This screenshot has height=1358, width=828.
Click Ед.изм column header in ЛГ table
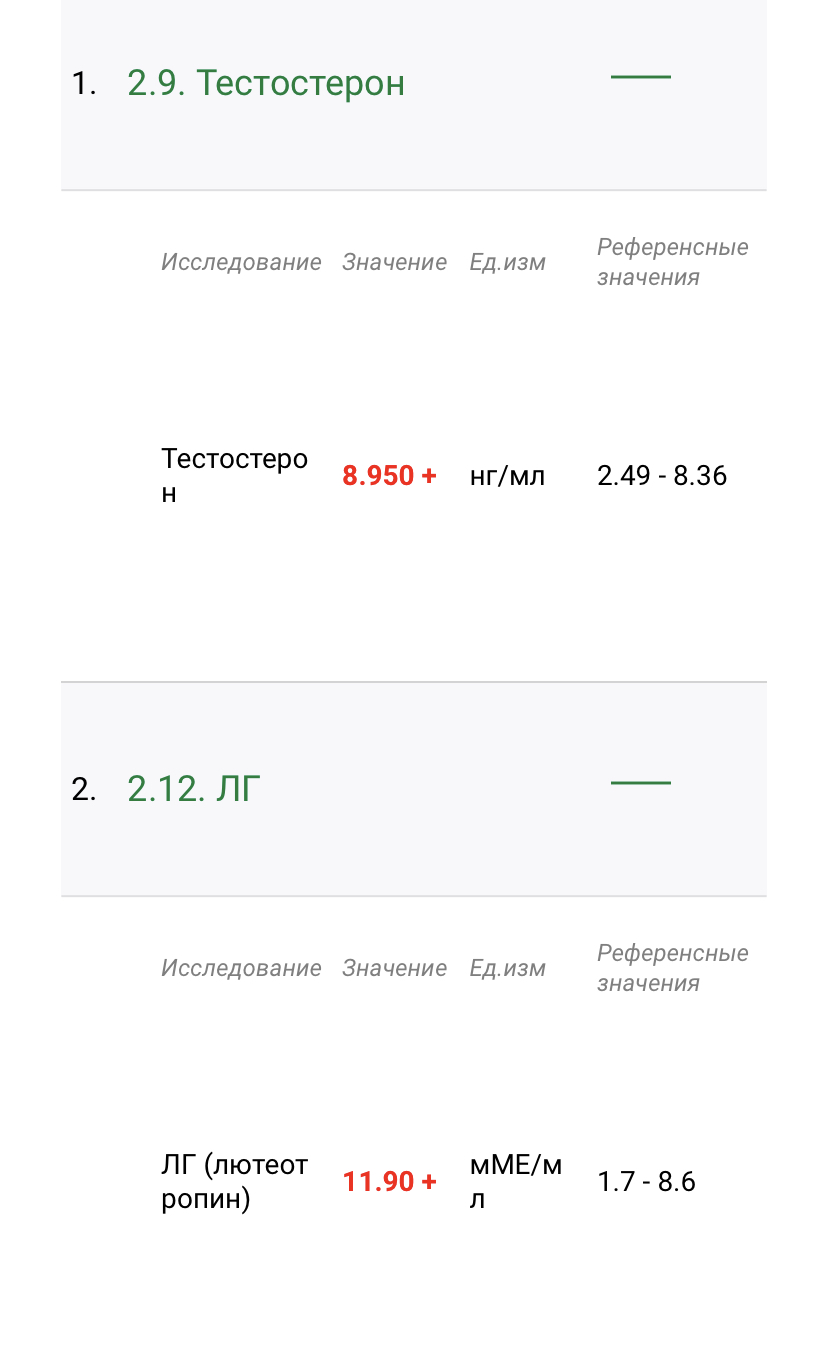(x=508, y=968)
